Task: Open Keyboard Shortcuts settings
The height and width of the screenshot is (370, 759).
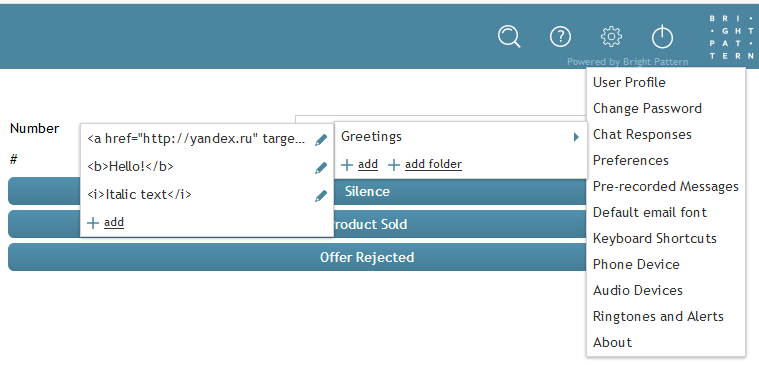Action: (x=654, y=238)
